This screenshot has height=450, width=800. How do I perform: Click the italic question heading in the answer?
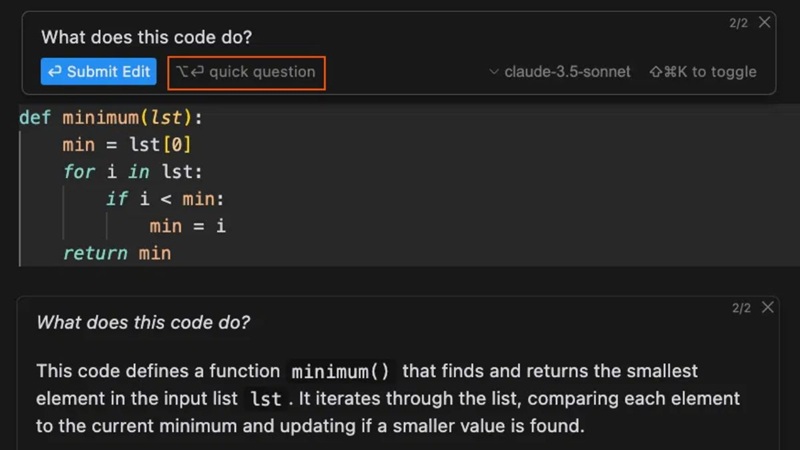[x=143, y=323]
